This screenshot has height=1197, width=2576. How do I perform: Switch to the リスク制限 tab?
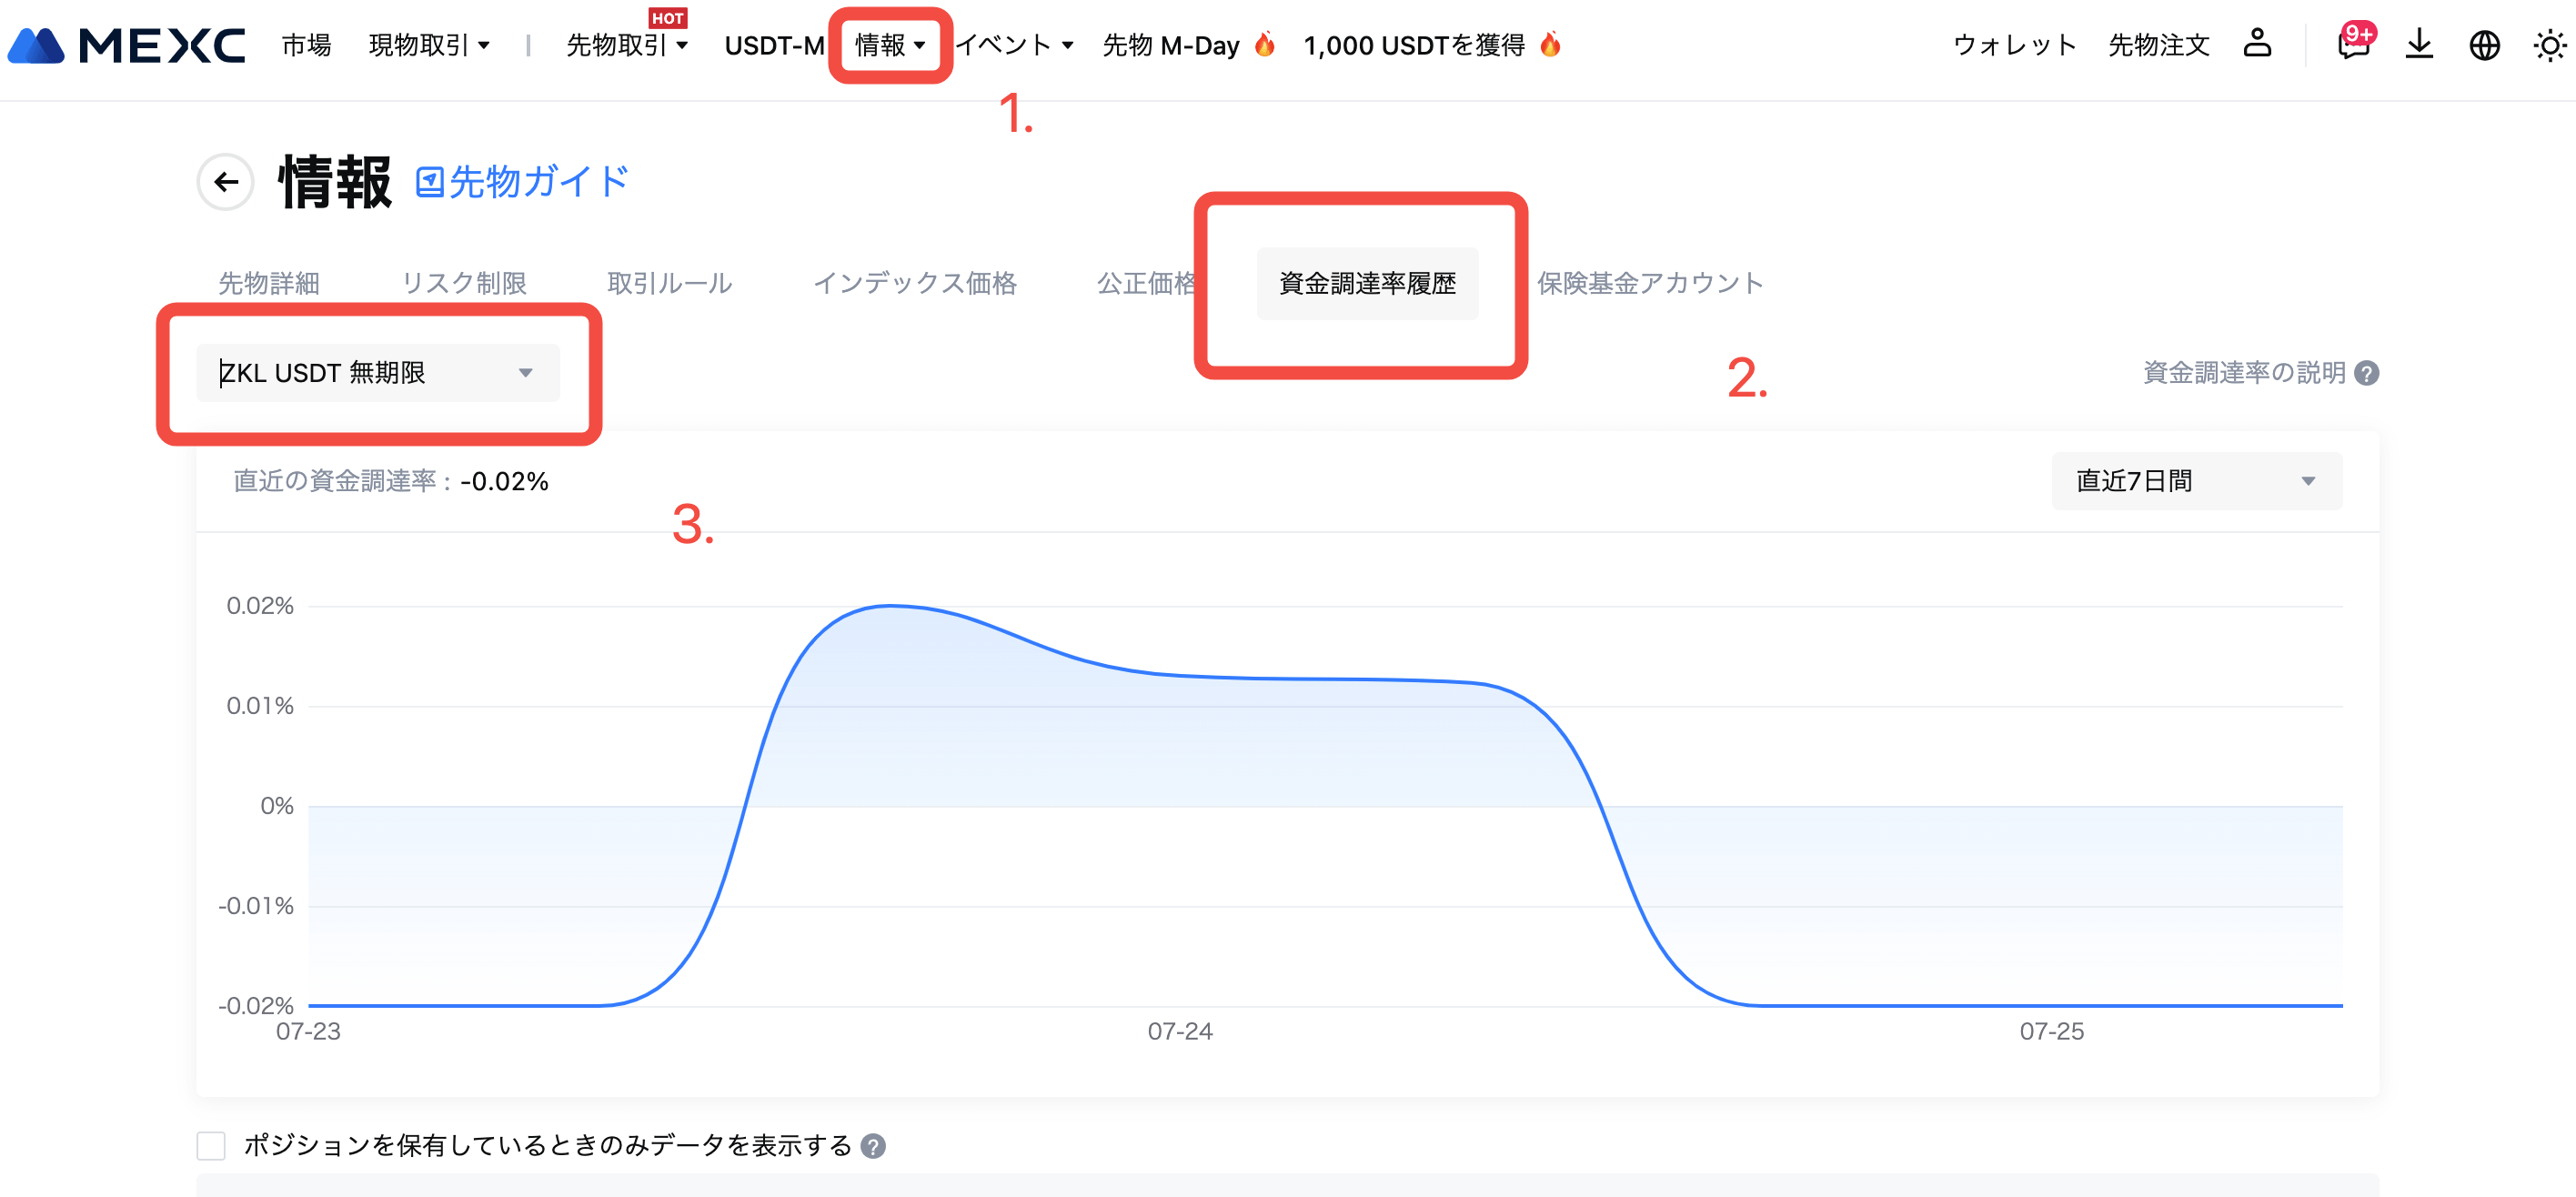point(464,283)
